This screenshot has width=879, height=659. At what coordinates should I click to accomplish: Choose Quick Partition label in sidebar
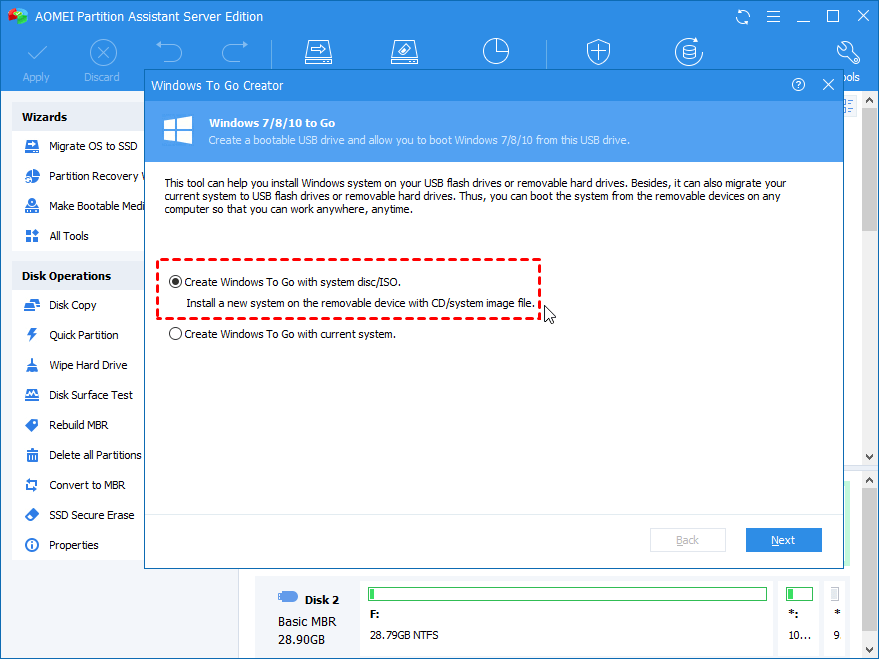coord(84,335)
